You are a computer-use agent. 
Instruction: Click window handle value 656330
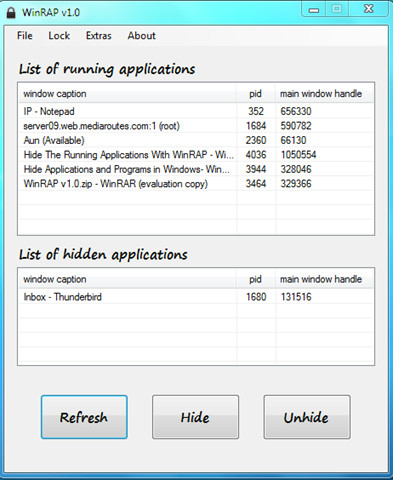point(296,111)
